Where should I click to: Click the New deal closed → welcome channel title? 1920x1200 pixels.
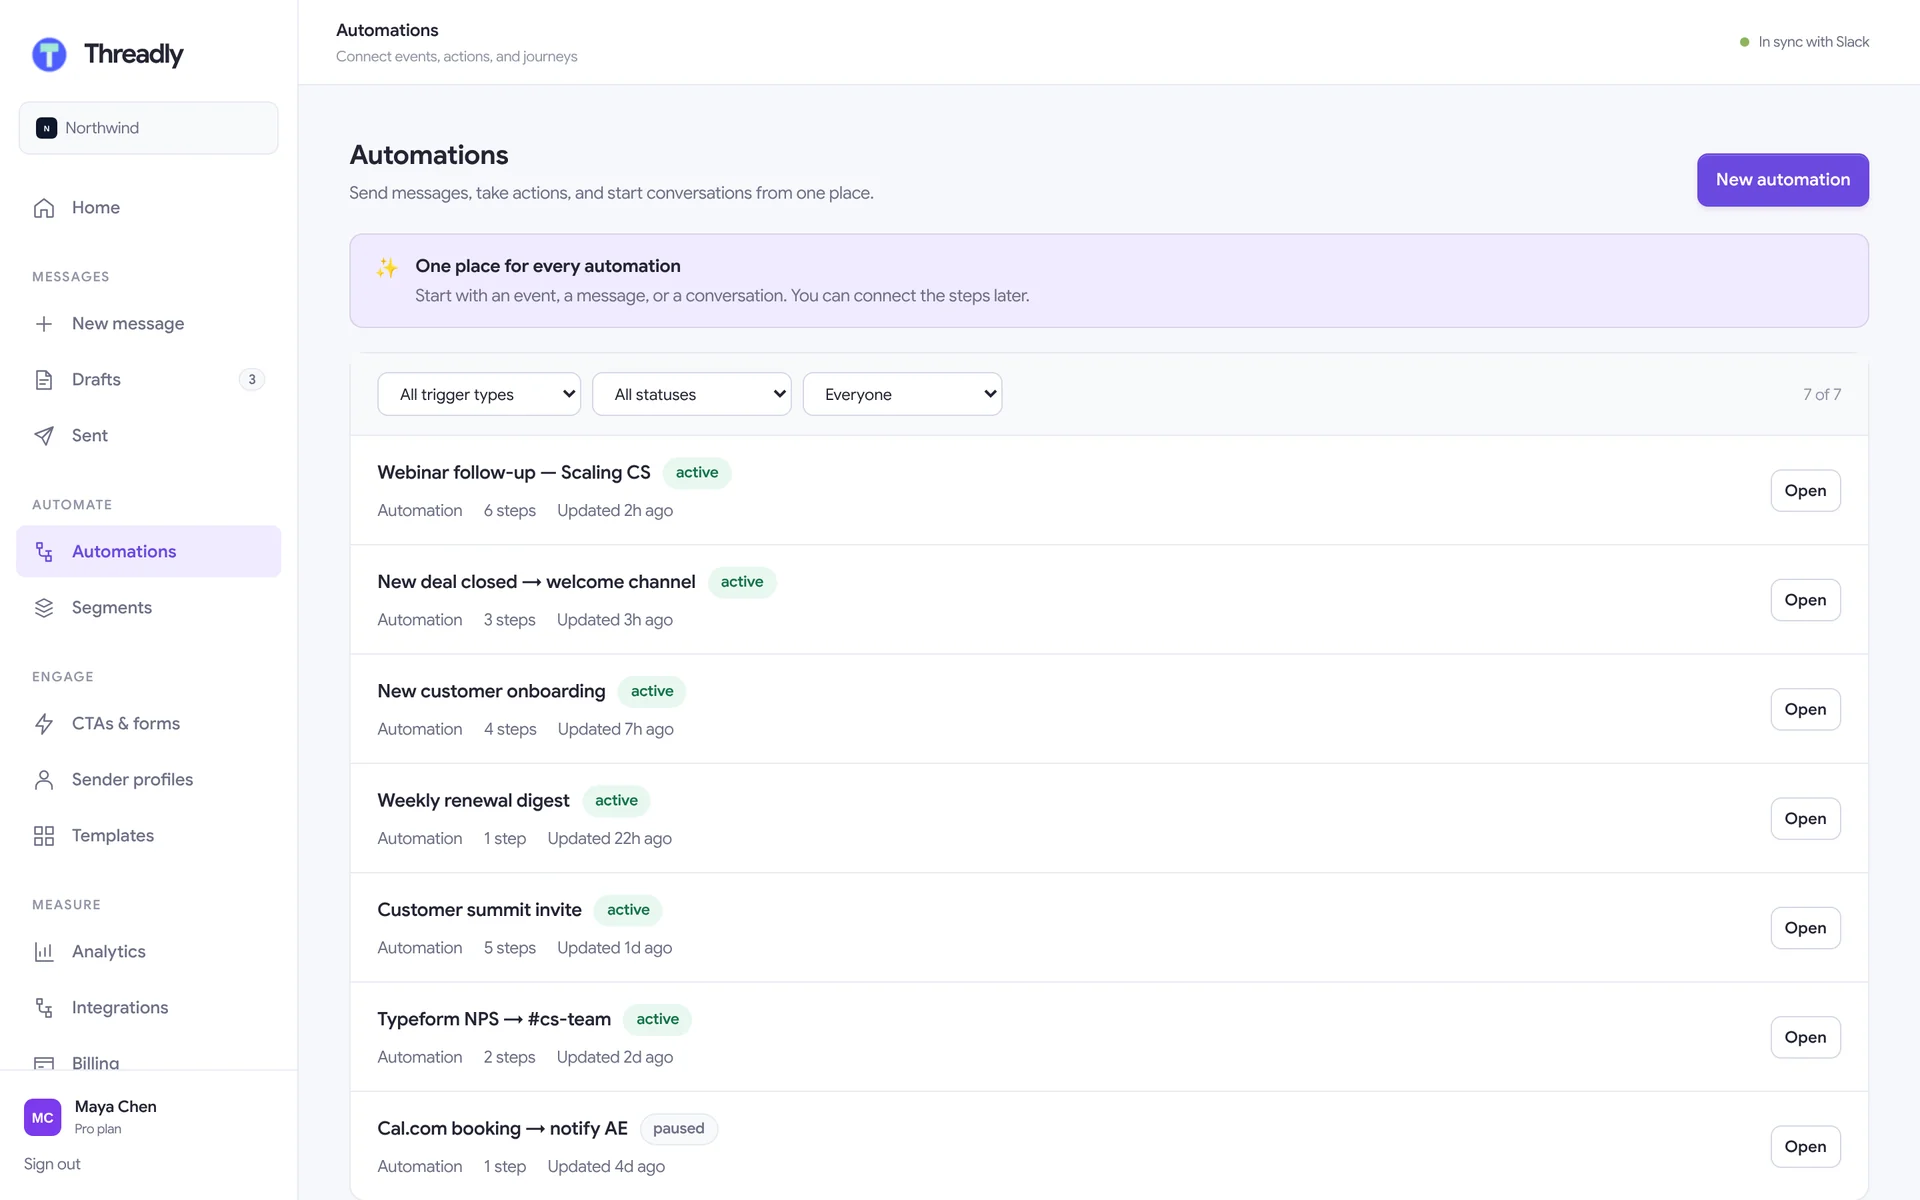tap(536, 582)
